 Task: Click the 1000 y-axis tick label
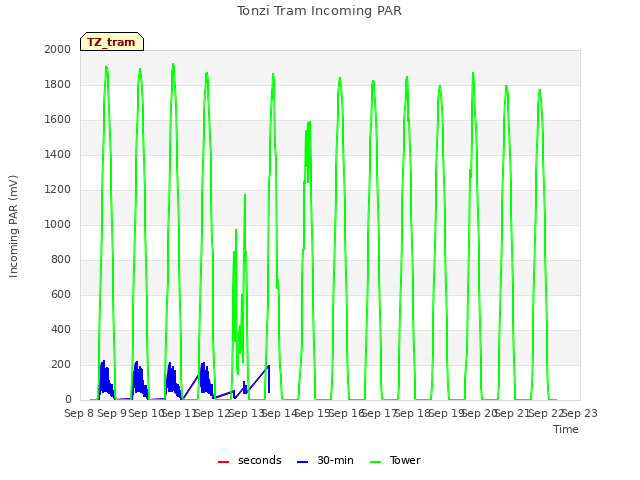(x=58, y=224)
